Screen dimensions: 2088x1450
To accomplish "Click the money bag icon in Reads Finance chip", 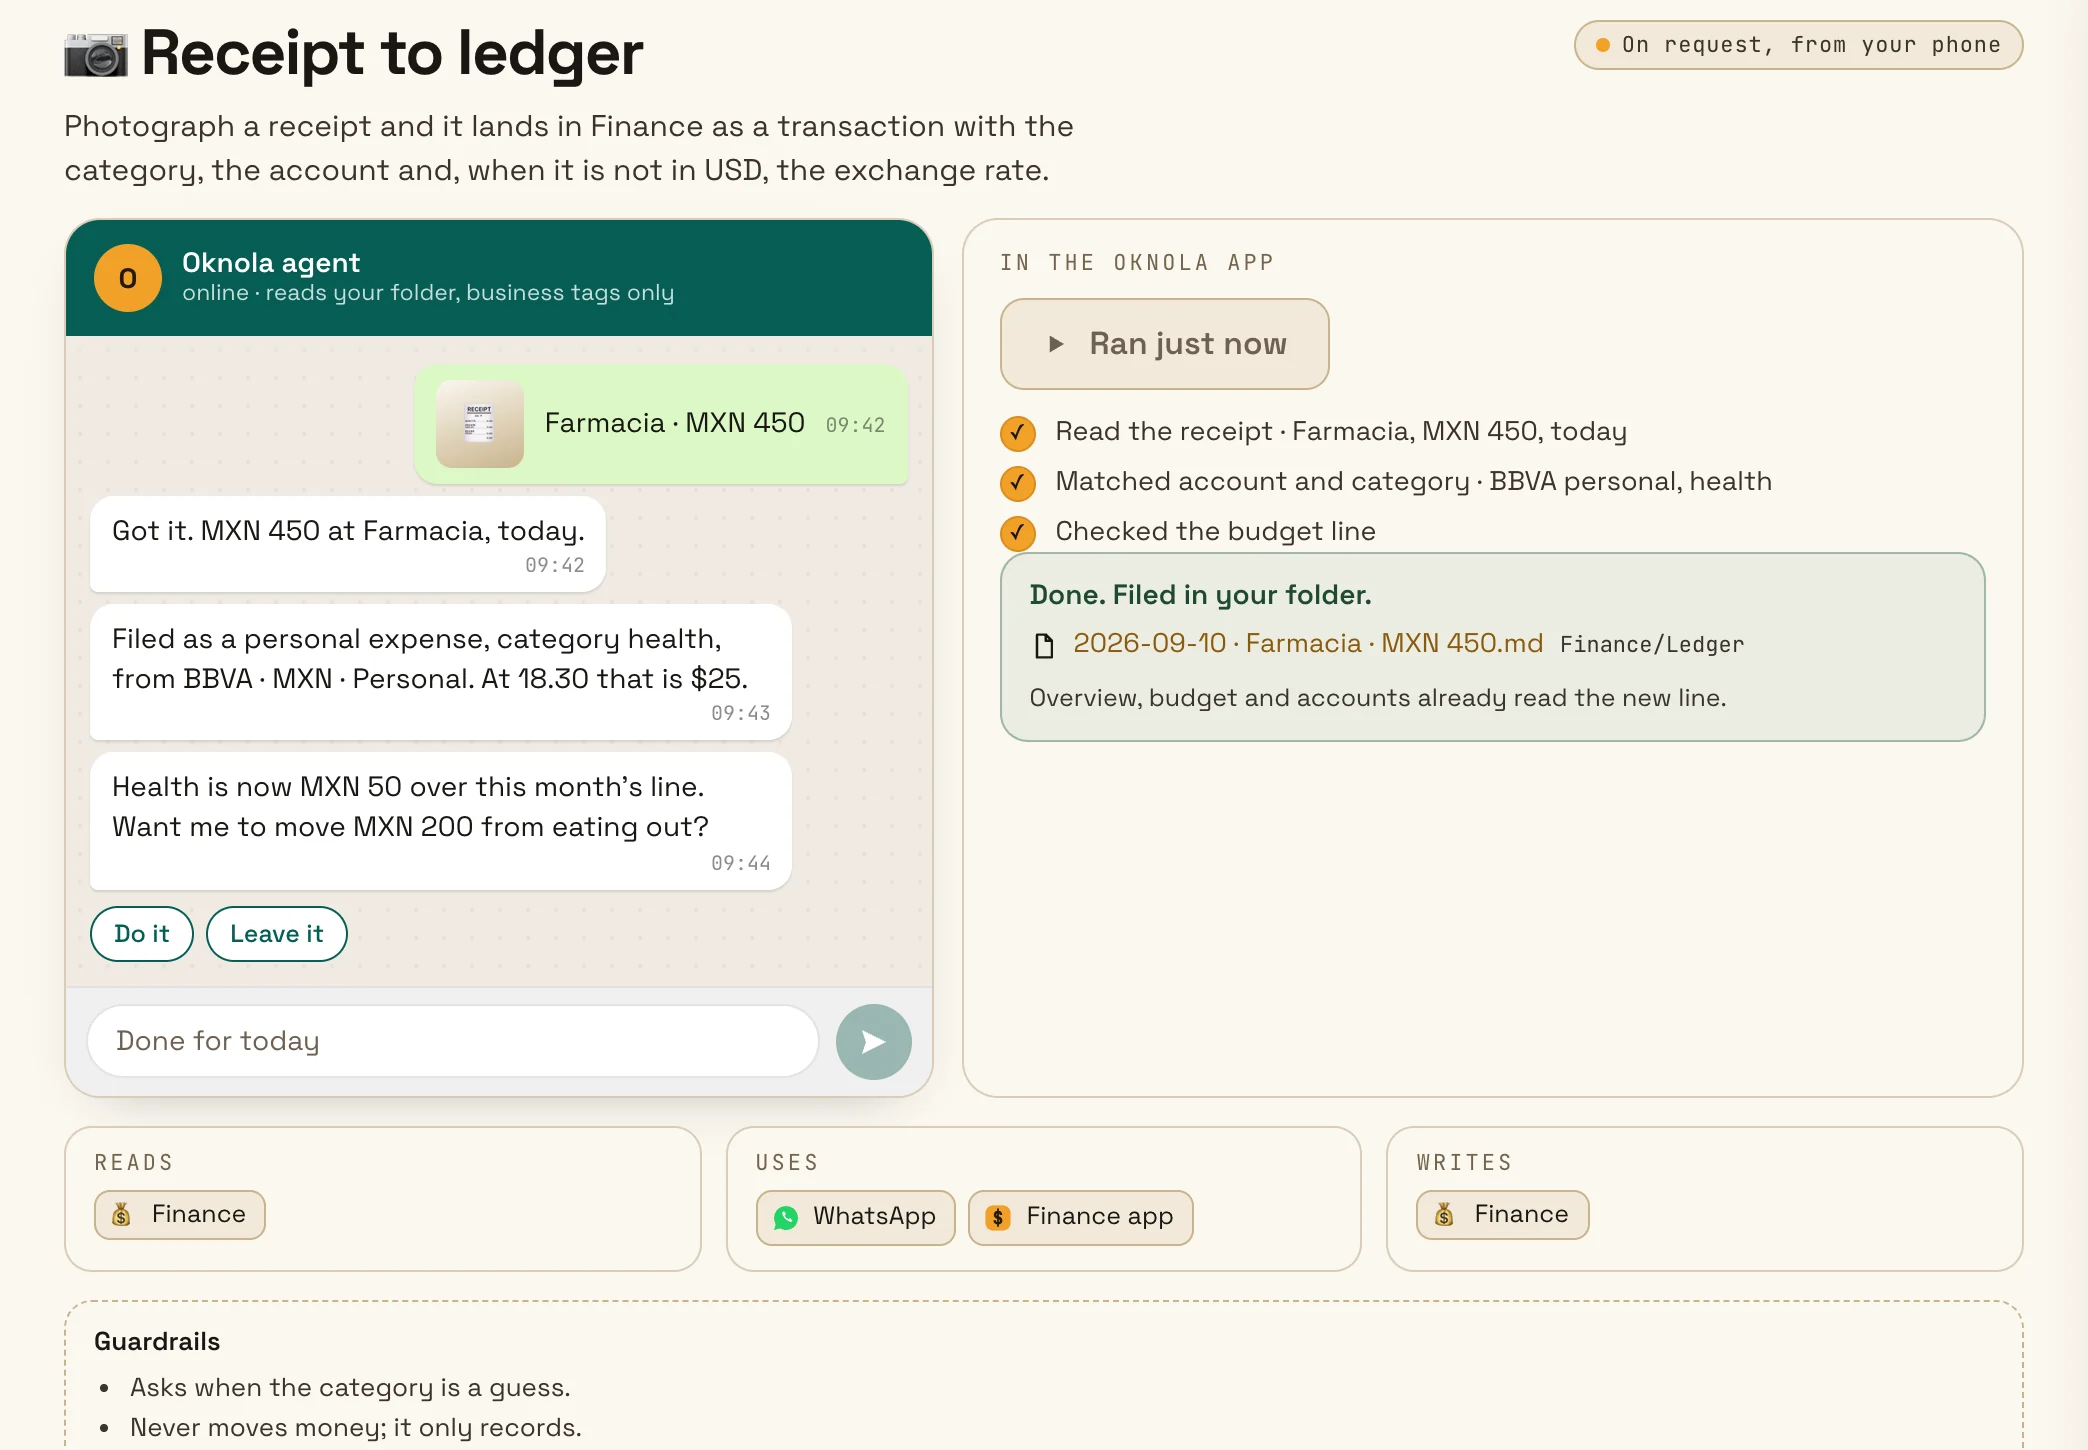I will tap(121, 1214).
